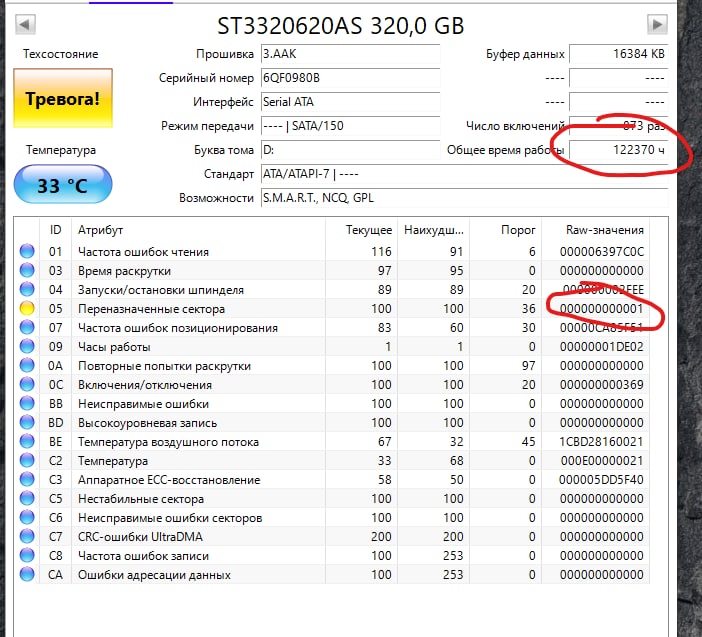The height and width of the screenshot is (637, 702).
Task: Click the blue status icon for Частота ошибок чтения
Action: click(27, 252)
